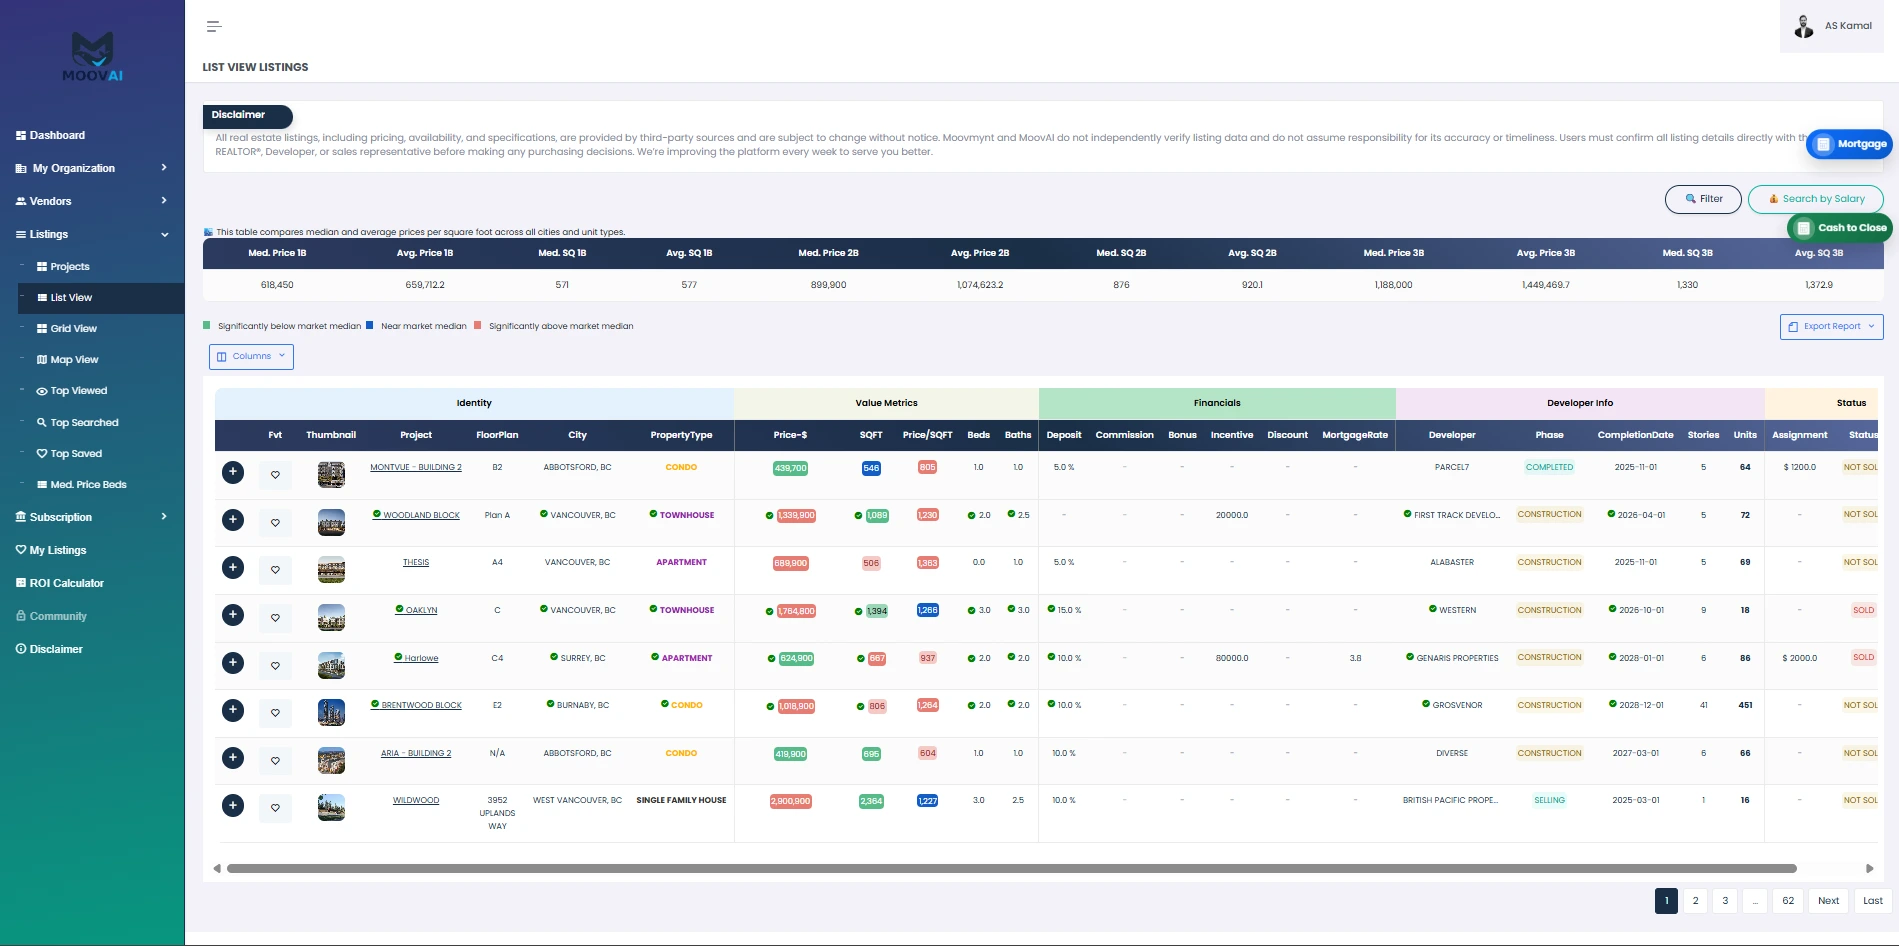Click the MoovAI logo

[x=93, y=57]
